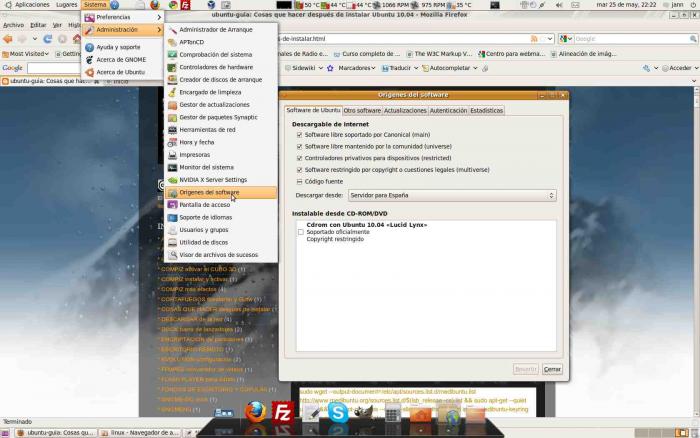Click FileZilla icon in the bottom dock

coord(283,413)
